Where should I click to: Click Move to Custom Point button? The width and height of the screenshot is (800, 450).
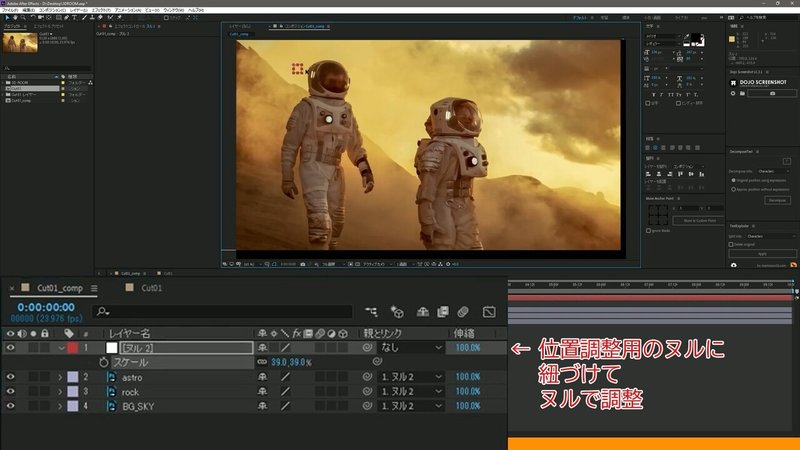[x=698, y=220]
